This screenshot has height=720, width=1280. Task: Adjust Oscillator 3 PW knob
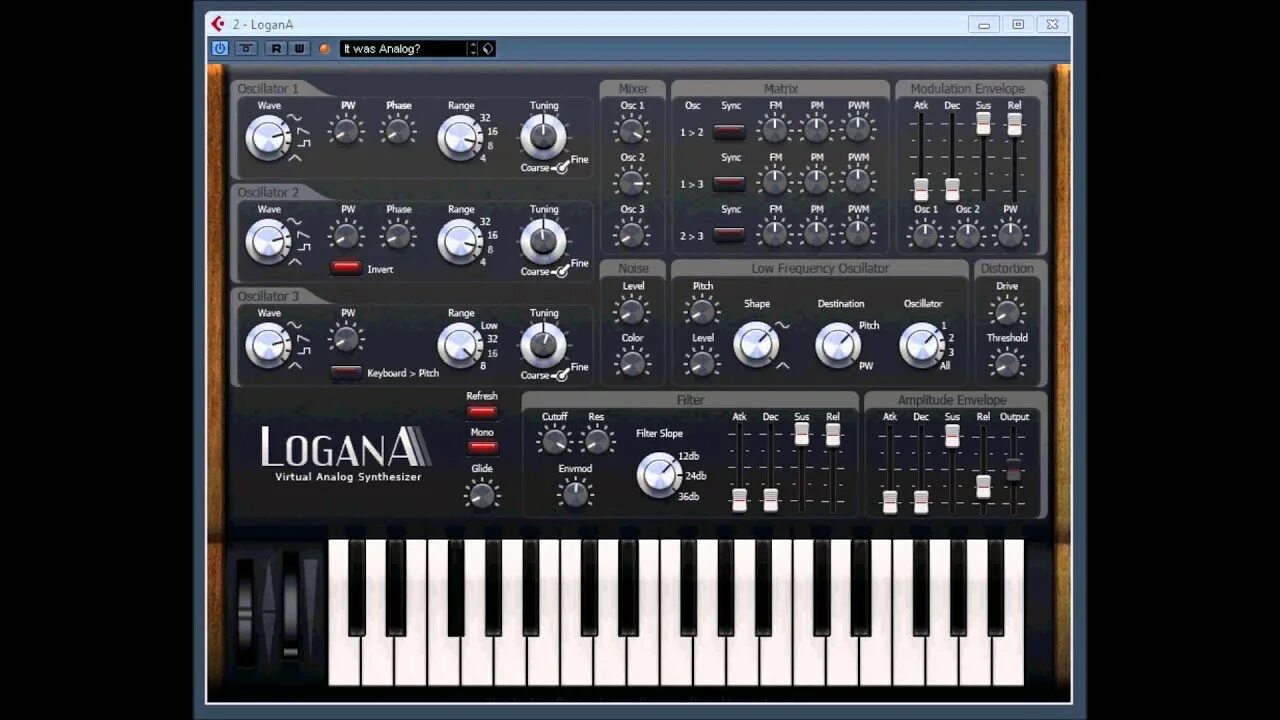click(347, 339)
